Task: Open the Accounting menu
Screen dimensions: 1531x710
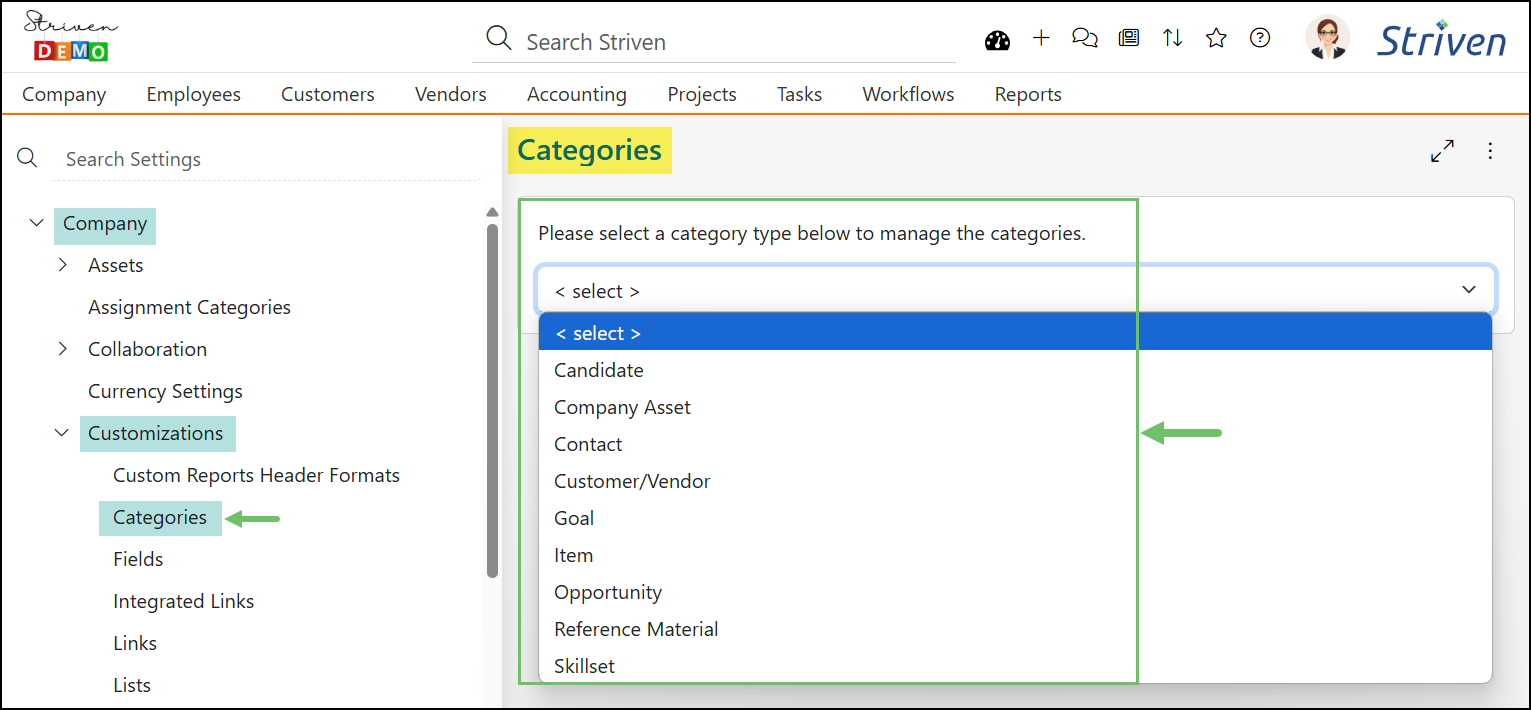Action: click(577, 94)
